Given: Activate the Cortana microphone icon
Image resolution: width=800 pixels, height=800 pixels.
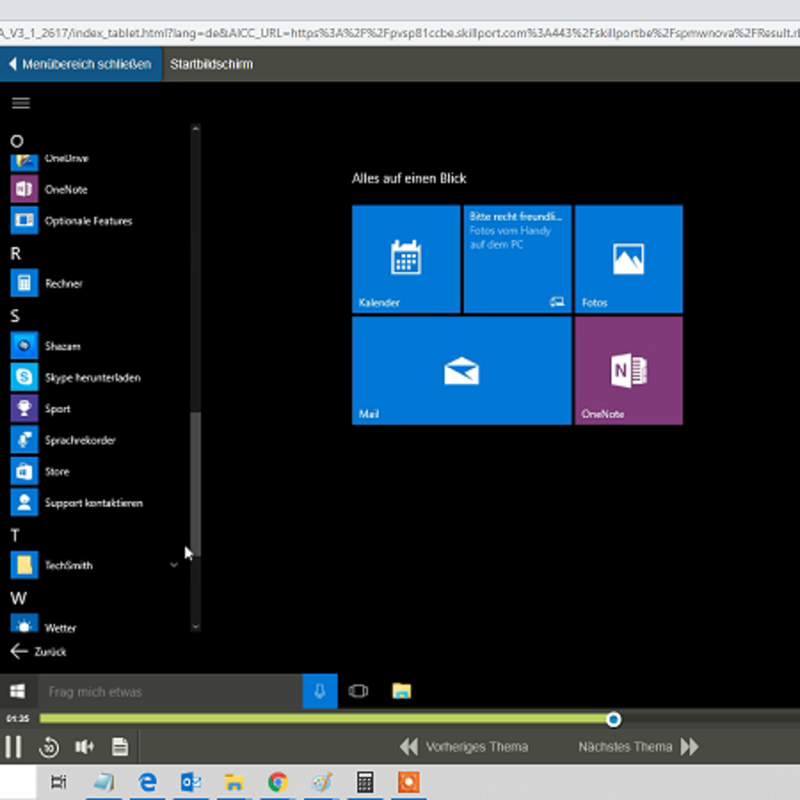Looking at the screenshot, I should click(x=320, y=691).
